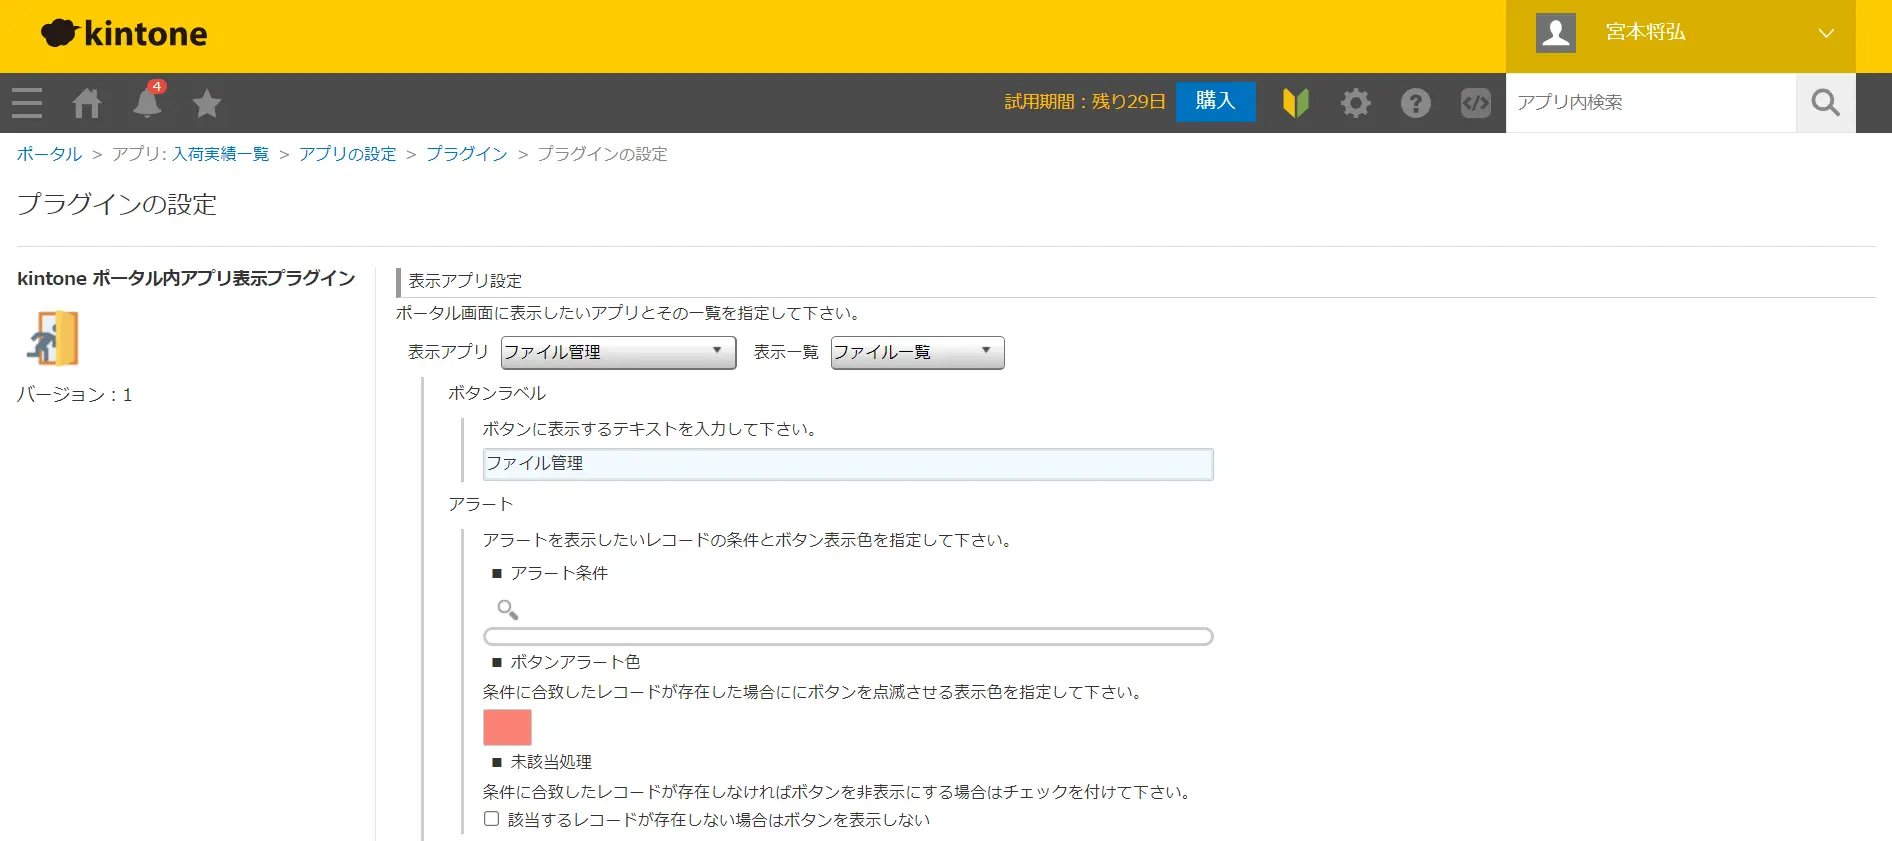Follow the プラグイン breadcrumb link
1892x841 pixels.
[x=467, y=154]
